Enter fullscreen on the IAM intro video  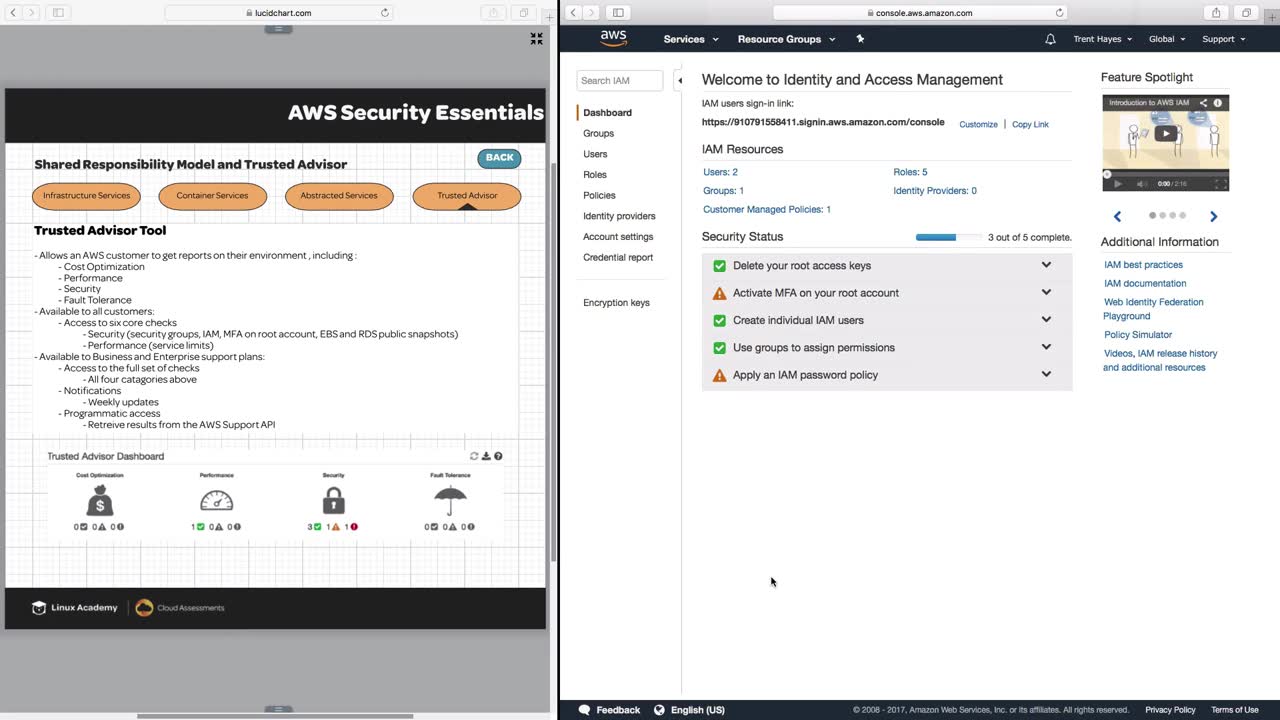click(x=1220, y=184)
